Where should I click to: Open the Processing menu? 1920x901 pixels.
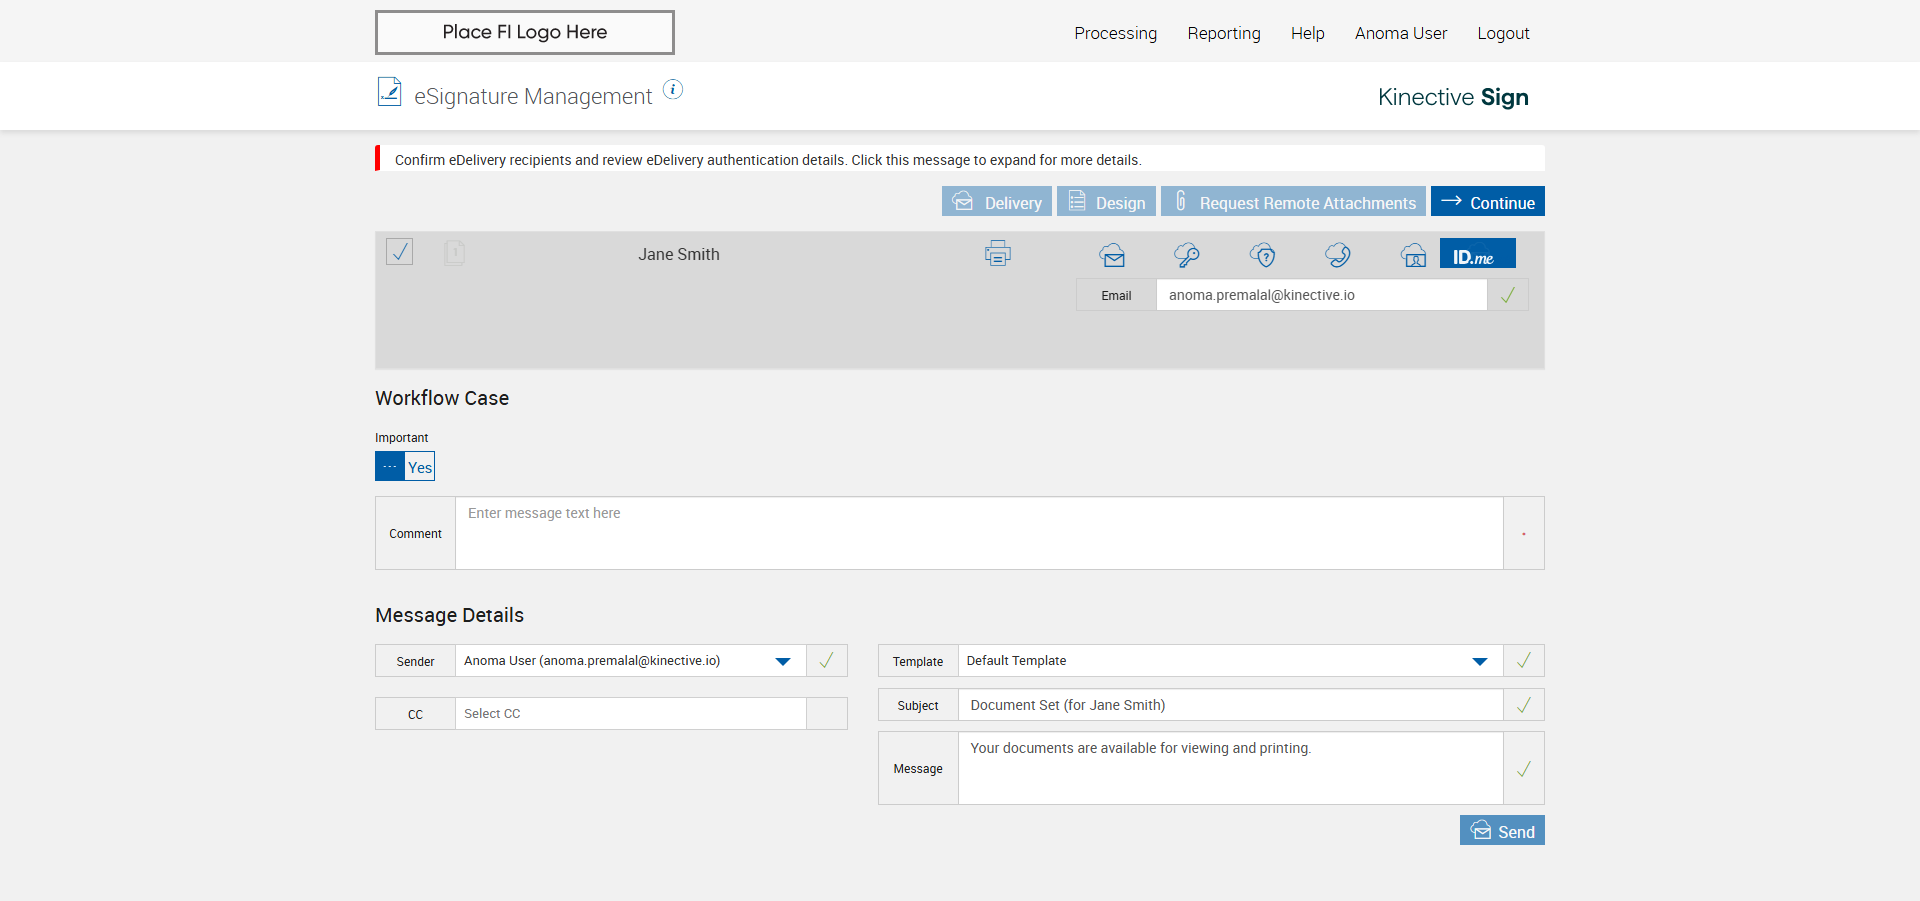point(1115,33)
